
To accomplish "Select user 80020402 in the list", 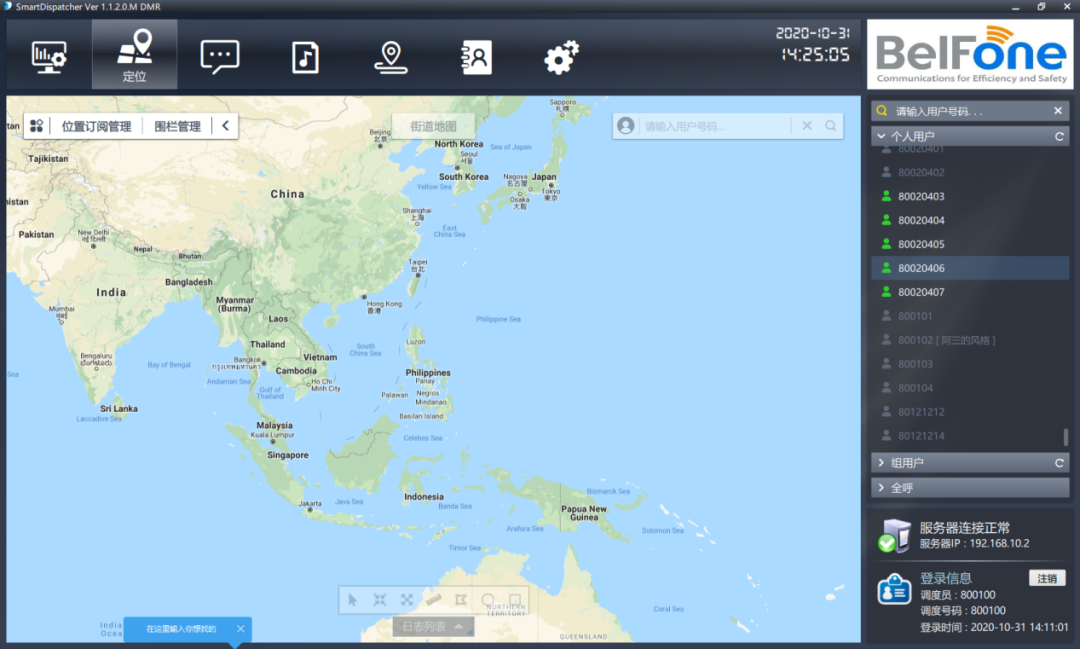I will tap(970, 172).
